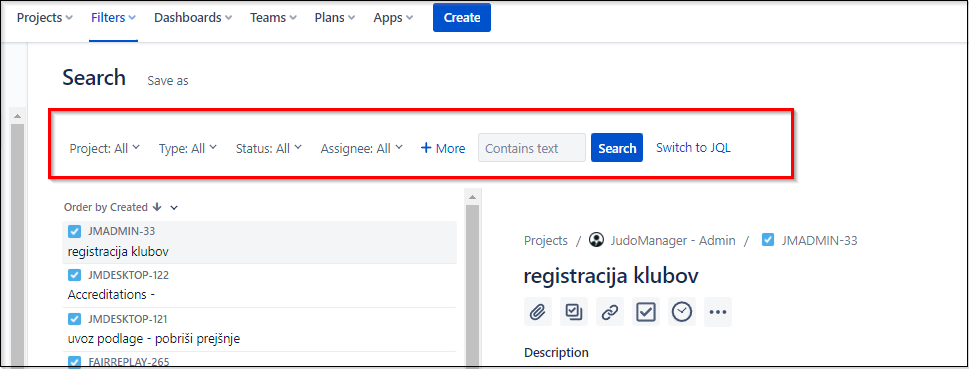Screen dimensions: 969x369
Task: Select issue JMDESKTOP-121 uvoz podlage
Action: [x=260, y=329]
